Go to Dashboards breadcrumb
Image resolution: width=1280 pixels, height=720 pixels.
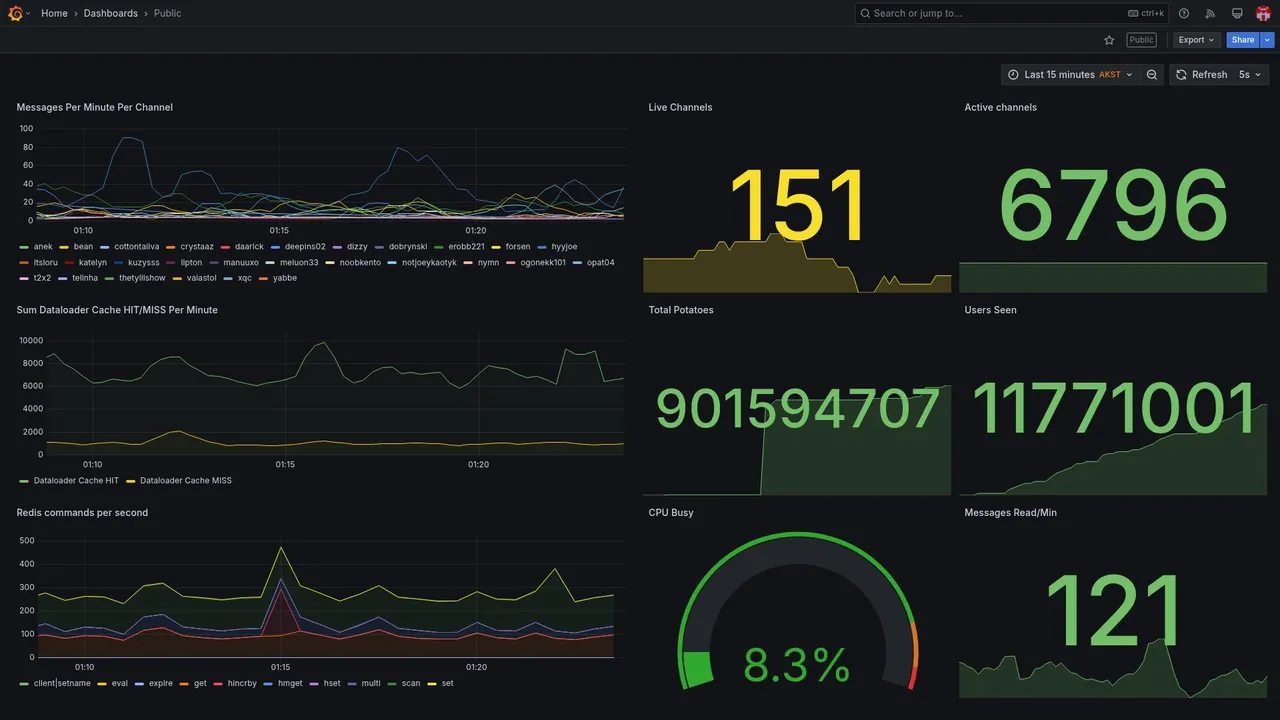tap(111, 13)
